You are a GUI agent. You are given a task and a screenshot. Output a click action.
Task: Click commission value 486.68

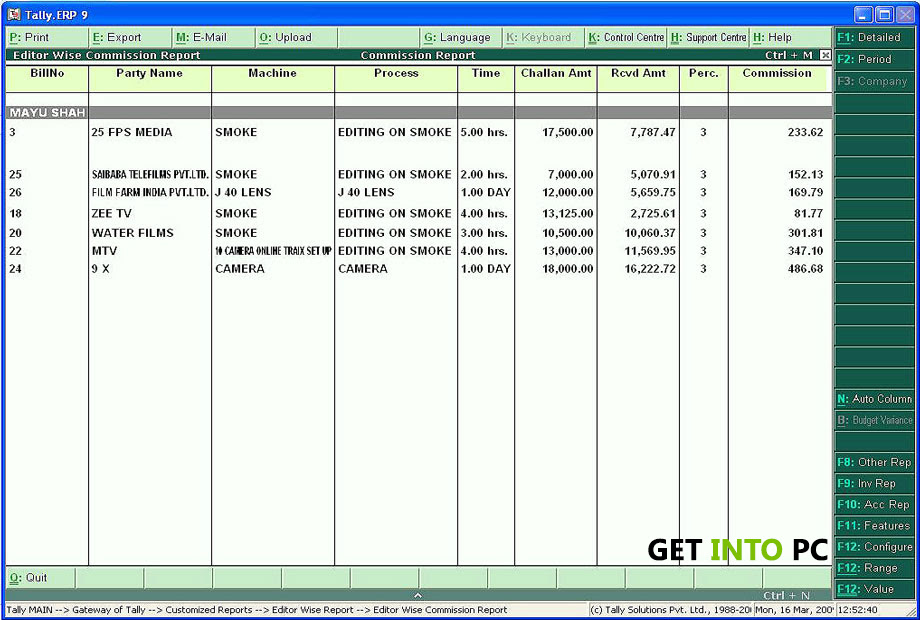806,269
